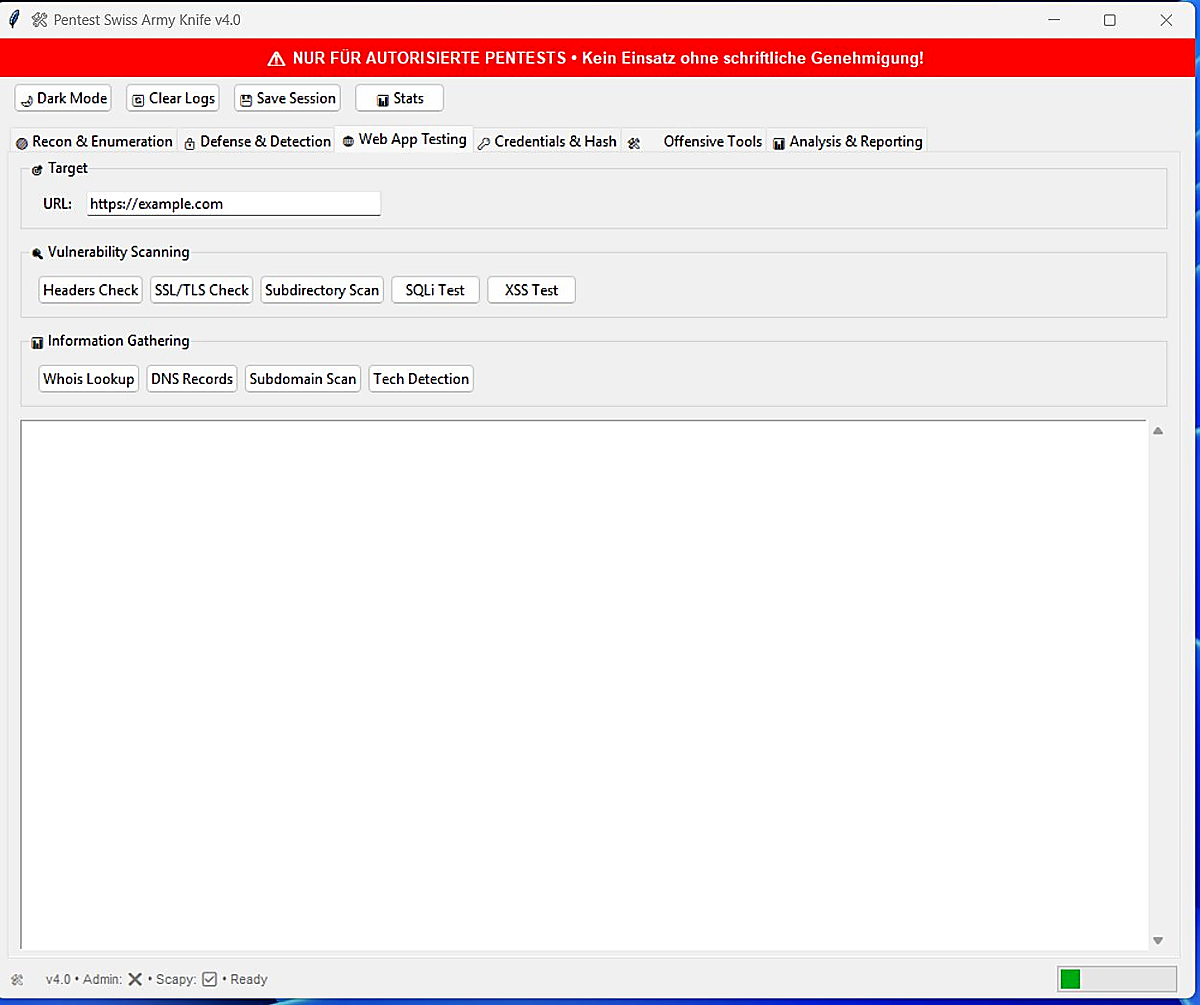Open the Stats button
This screenshot has height=1005, width=1200.
pos(399,98)
